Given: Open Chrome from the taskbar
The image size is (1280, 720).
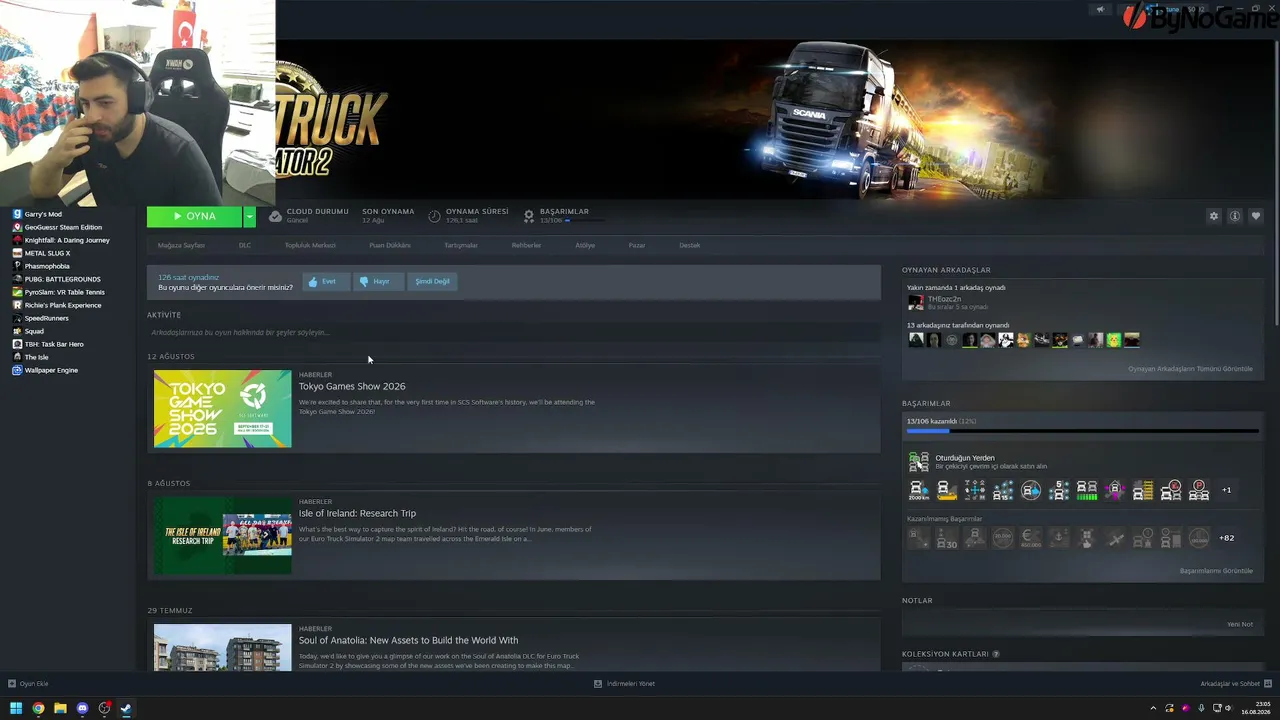Looking at the screenshot, I should point(38,708).
